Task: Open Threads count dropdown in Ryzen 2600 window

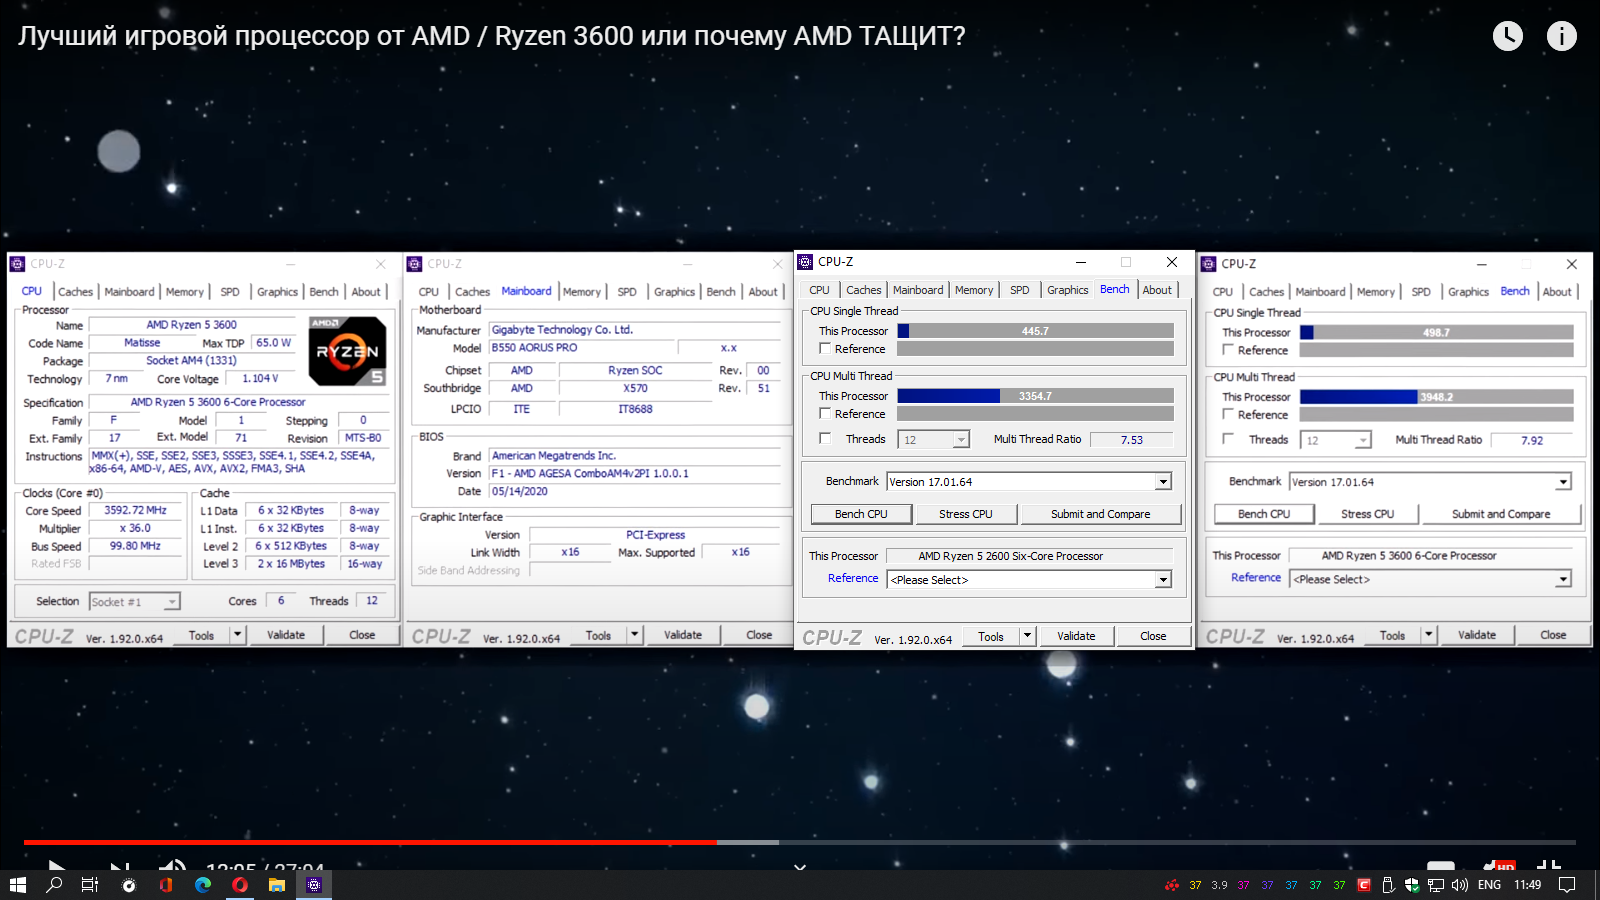Action: tap(934, 440)
